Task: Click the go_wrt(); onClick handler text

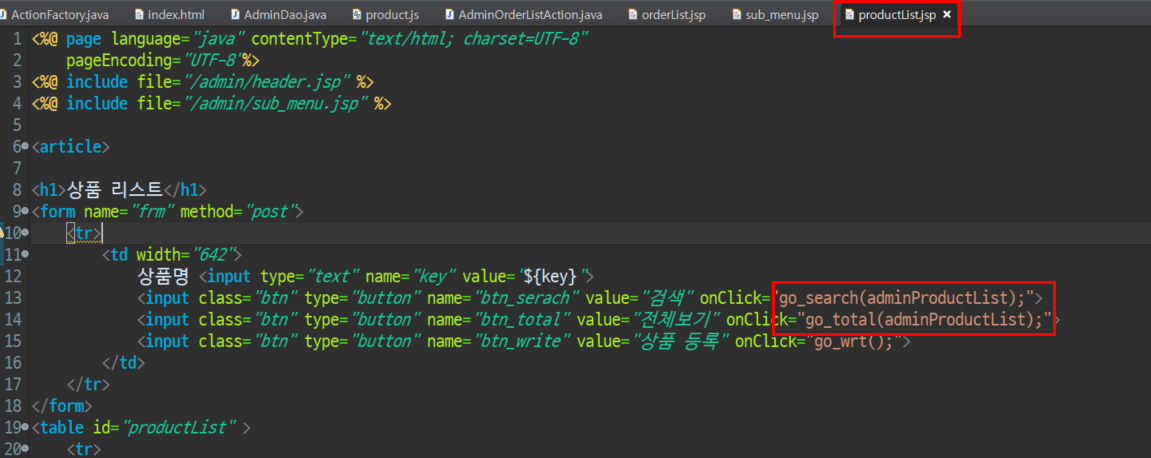Action: (x=854, y=341)
